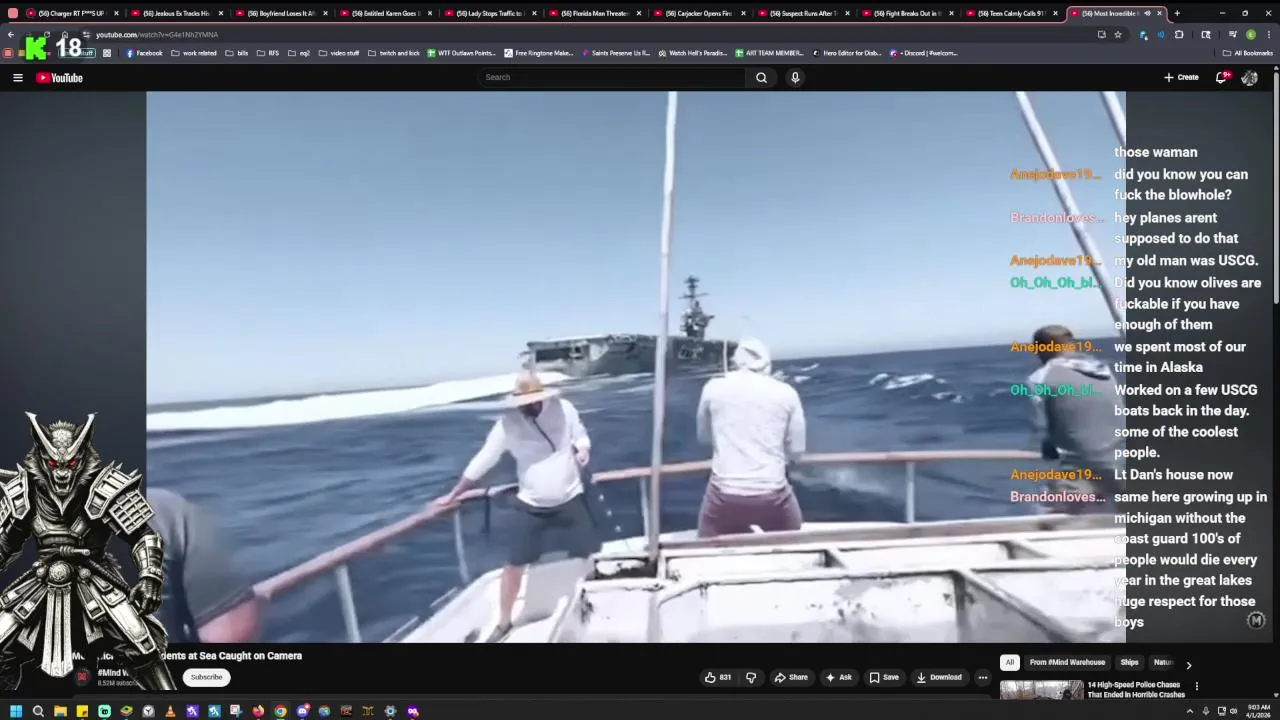Open the work related bookmarks folder
1280x720 pixels.
[194, 53]
